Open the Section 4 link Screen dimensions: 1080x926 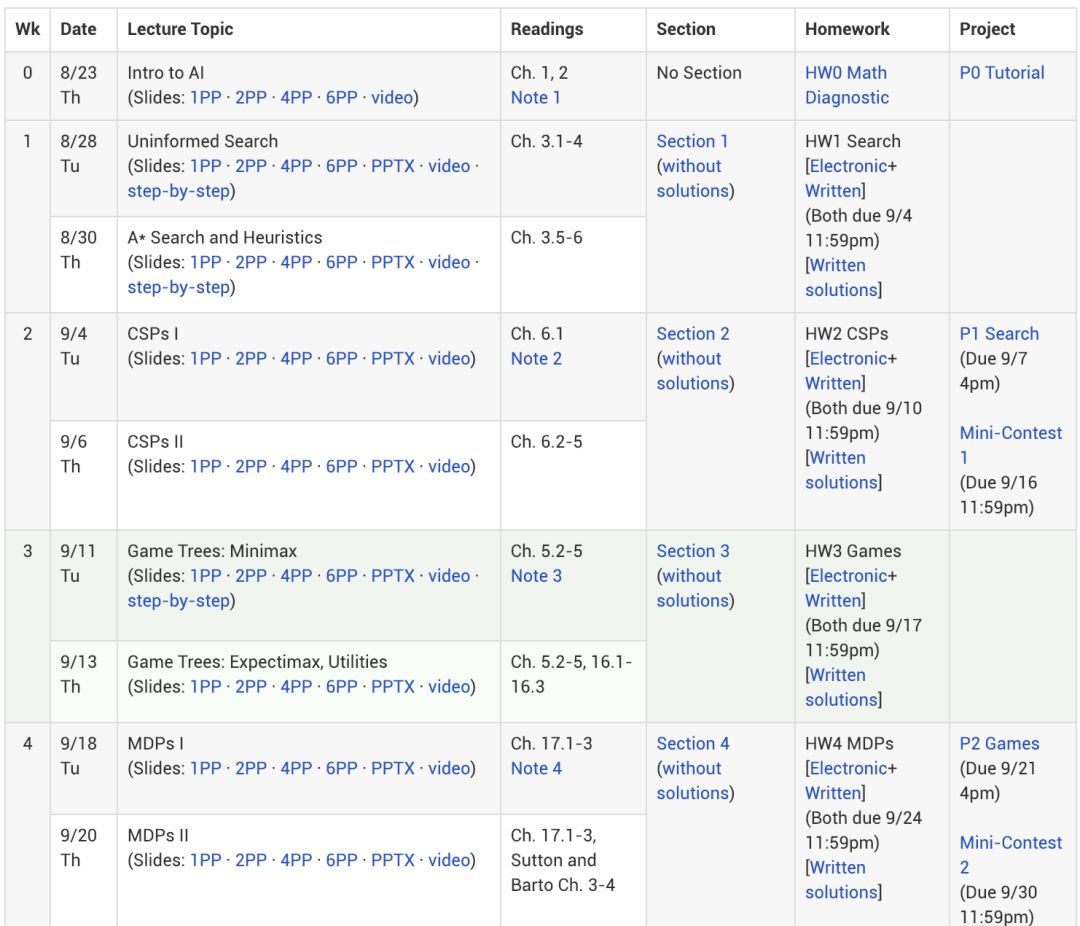(x=693, y=743)
